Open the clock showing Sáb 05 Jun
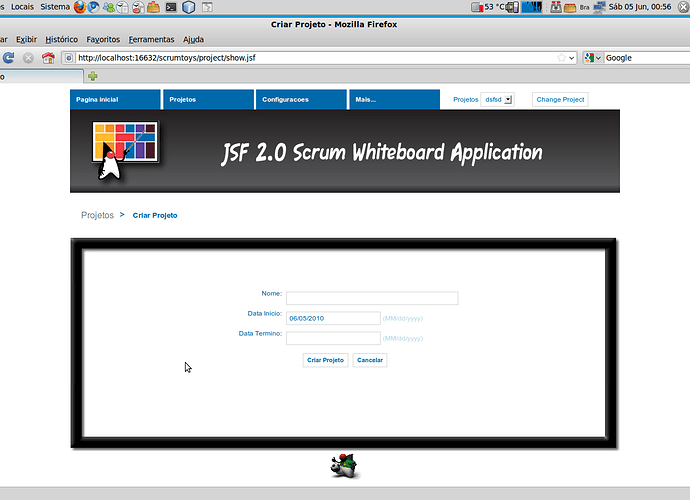This screenshot has height=500, width=690. 640,7
